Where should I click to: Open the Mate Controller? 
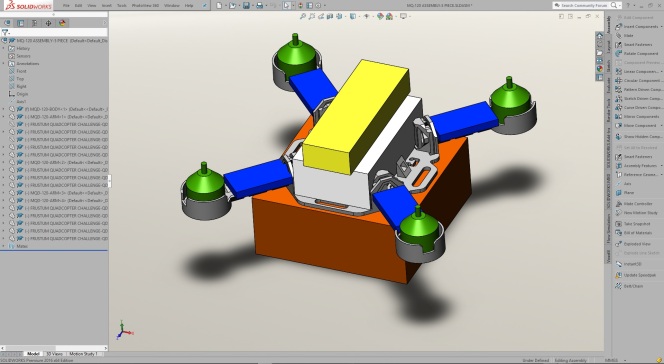[x=634, y=204]
